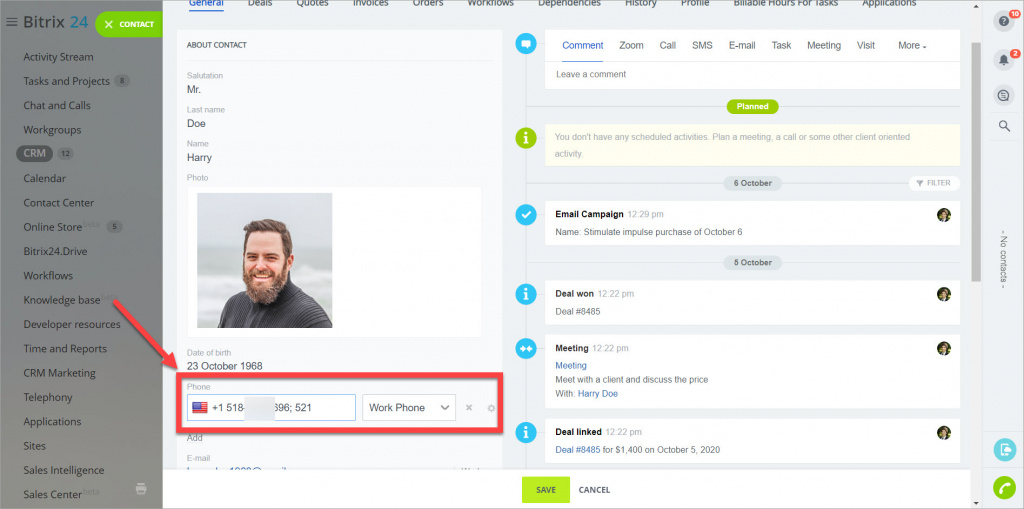The image size is (1024, 509).
Task: Open Contact Center in the sidebar
Action: [59, 203]
